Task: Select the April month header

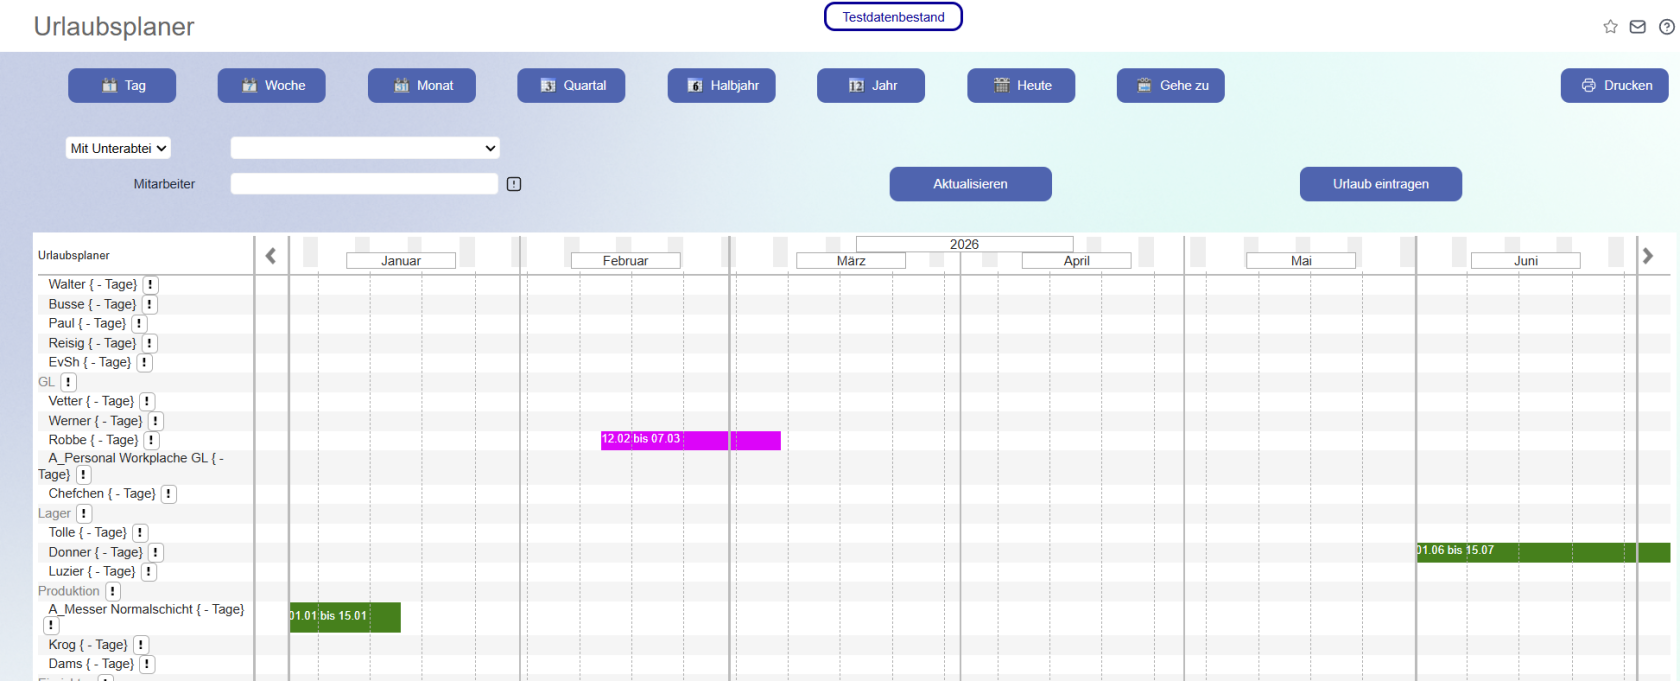Action: point(1077,261)
